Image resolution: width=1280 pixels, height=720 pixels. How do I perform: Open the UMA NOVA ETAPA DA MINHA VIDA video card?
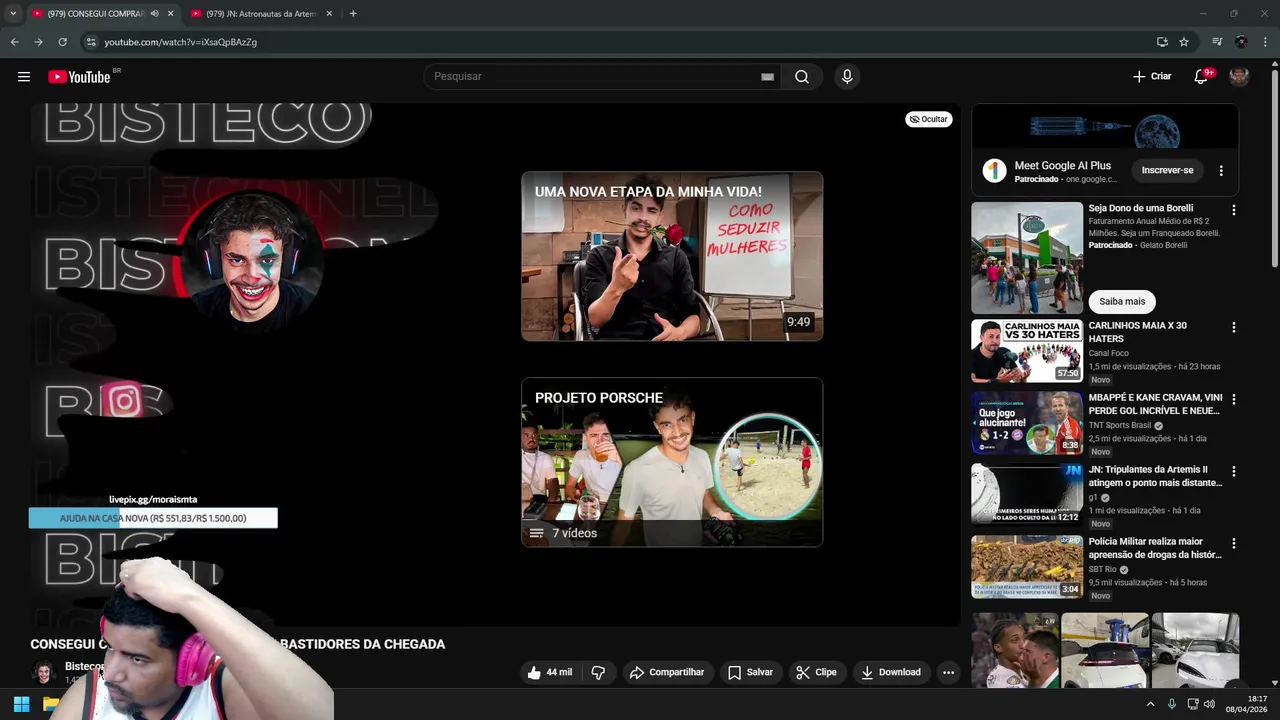click(672, 256)
